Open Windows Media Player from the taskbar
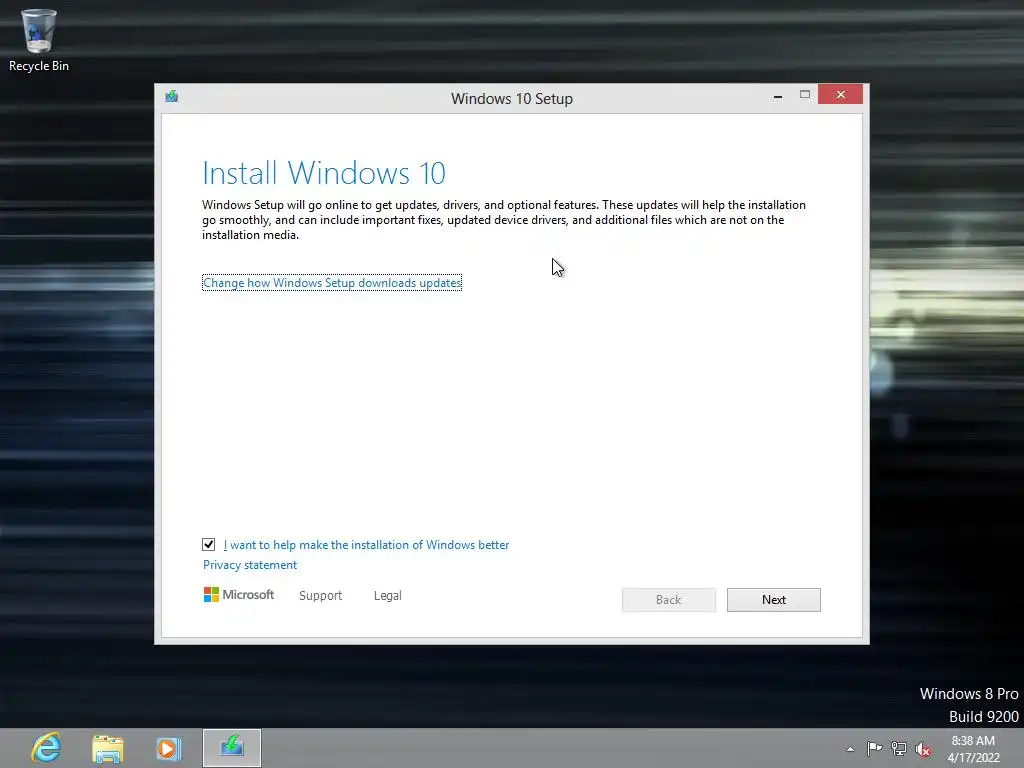The height and width of the screenshot is (768, 1024). coord(168,748)
